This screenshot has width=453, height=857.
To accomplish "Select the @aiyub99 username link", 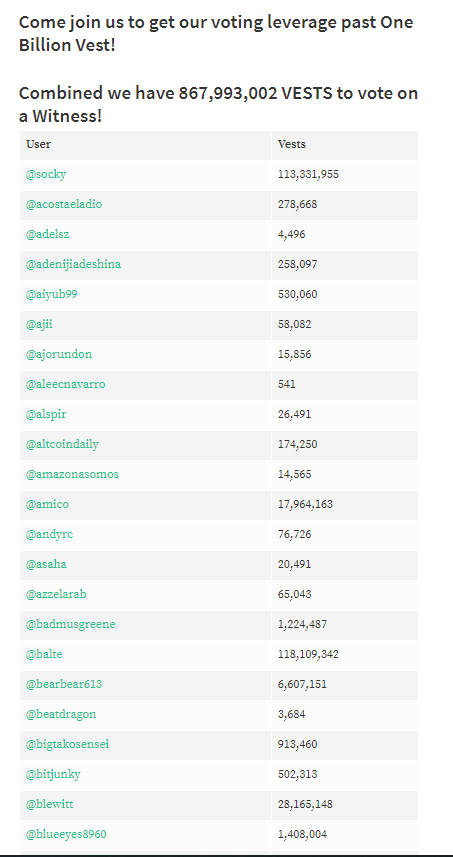I will [51, 295].
